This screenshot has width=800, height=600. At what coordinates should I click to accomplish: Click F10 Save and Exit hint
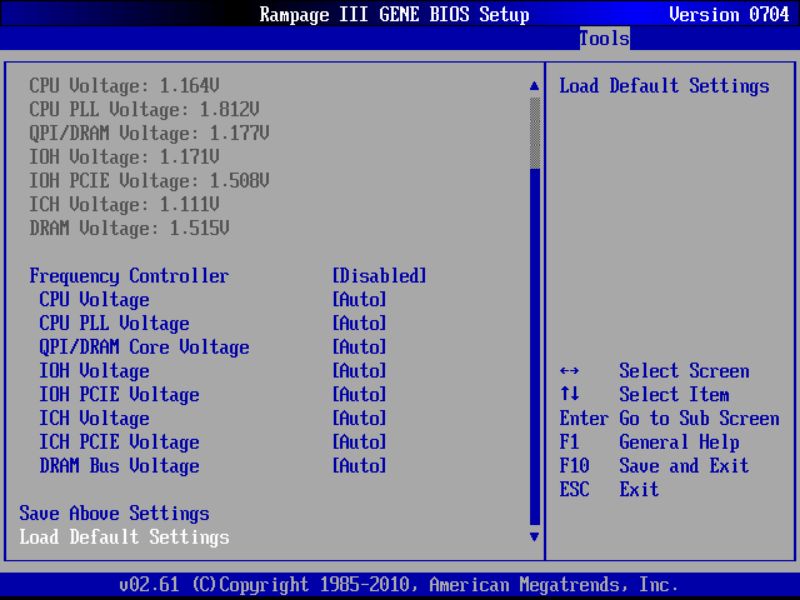654,466
